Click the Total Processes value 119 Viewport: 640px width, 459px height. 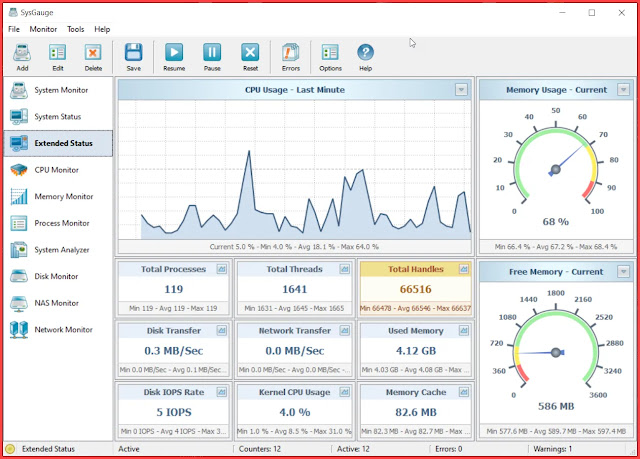173,289
